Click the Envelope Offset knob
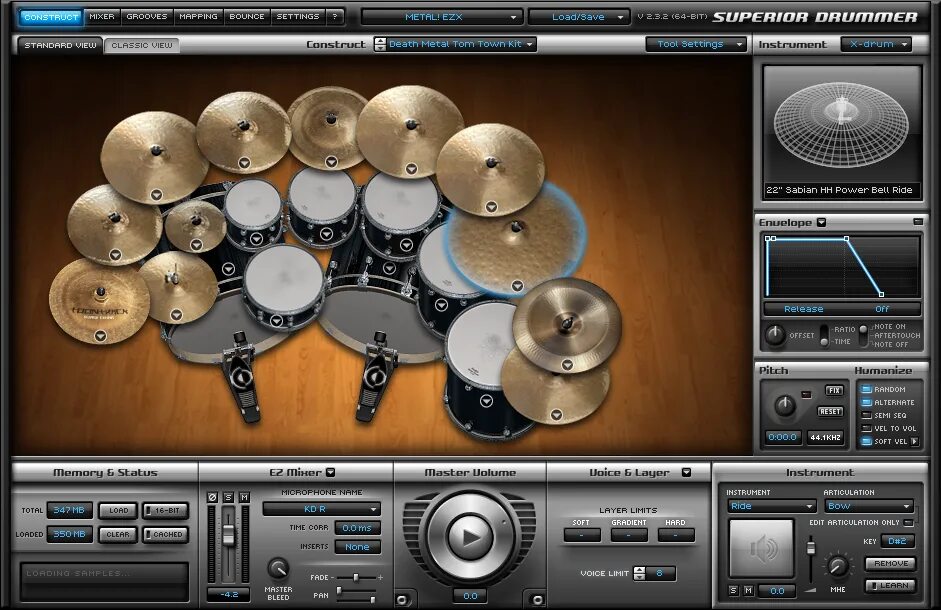 775,334
